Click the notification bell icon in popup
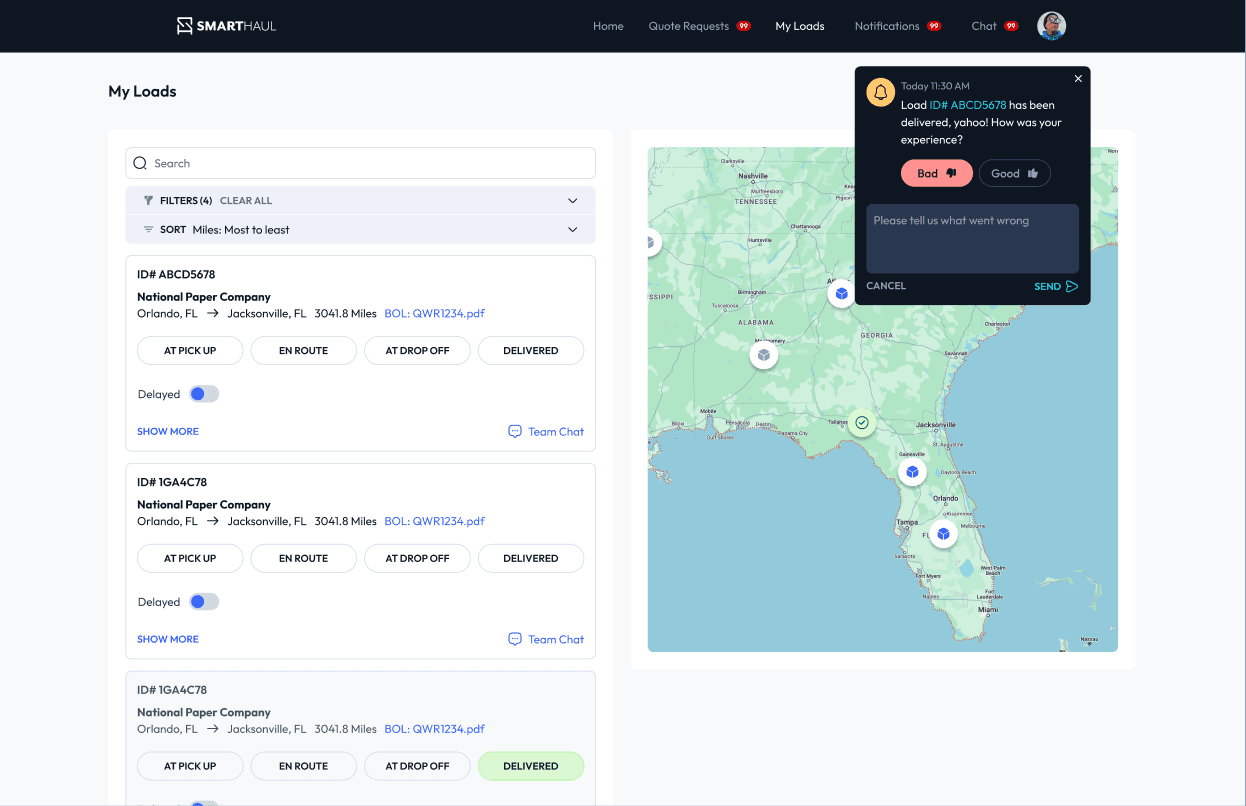 pyautogui.click(x=880, y=92)
